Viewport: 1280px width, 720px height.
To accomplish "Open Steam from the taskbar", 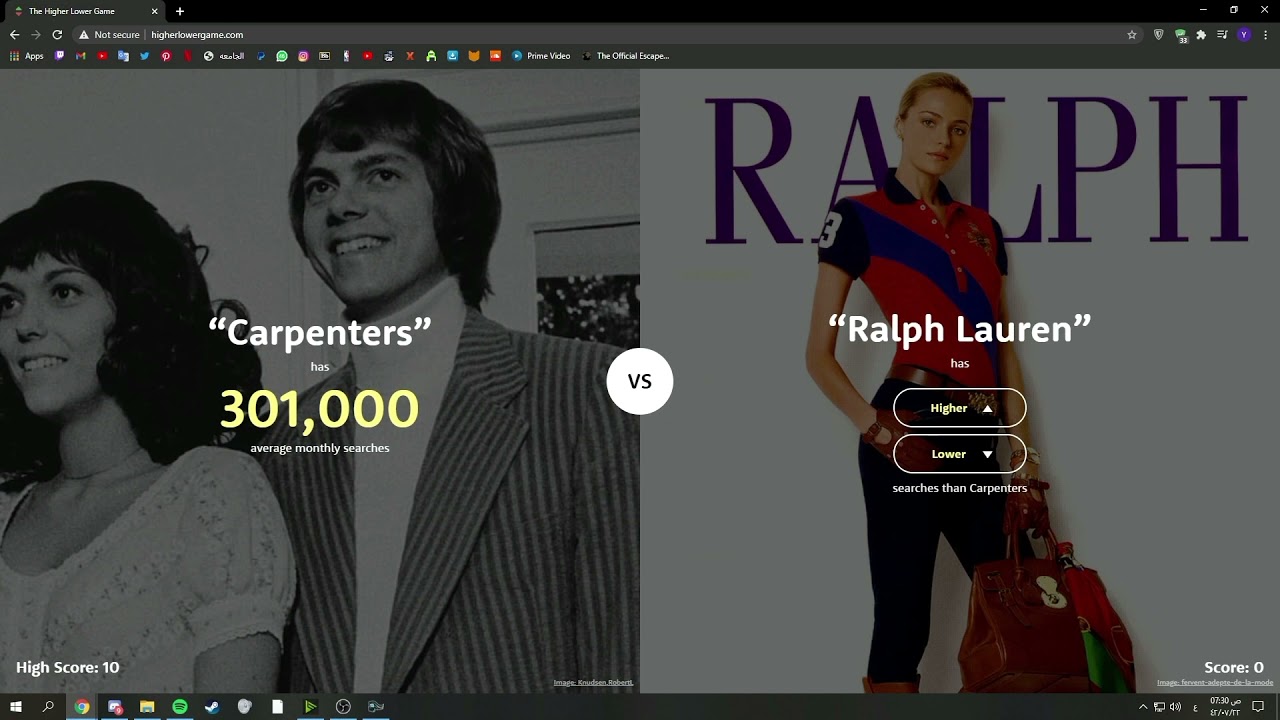I will tap(212, 707).
